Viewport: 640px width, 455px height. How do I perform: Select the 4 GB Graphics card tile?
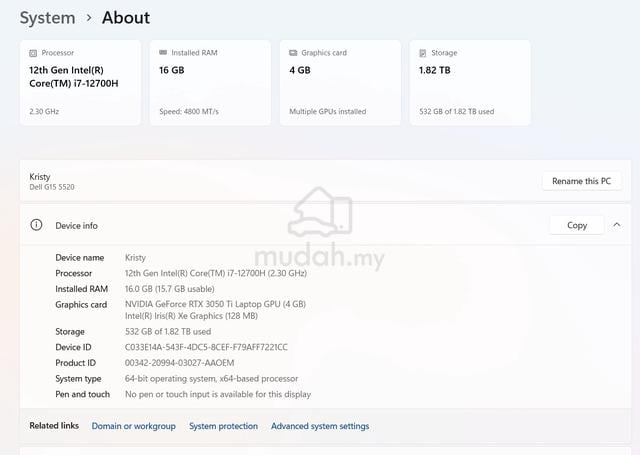340,82
